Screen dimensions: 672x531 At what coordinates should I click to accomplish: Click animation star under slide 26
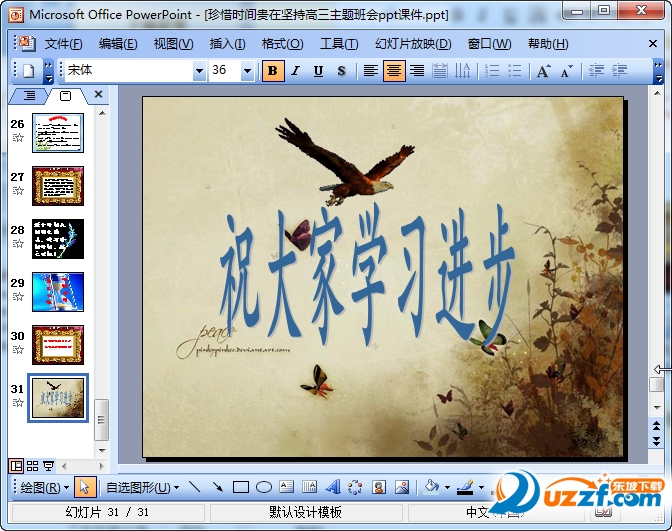click(18, 138)
